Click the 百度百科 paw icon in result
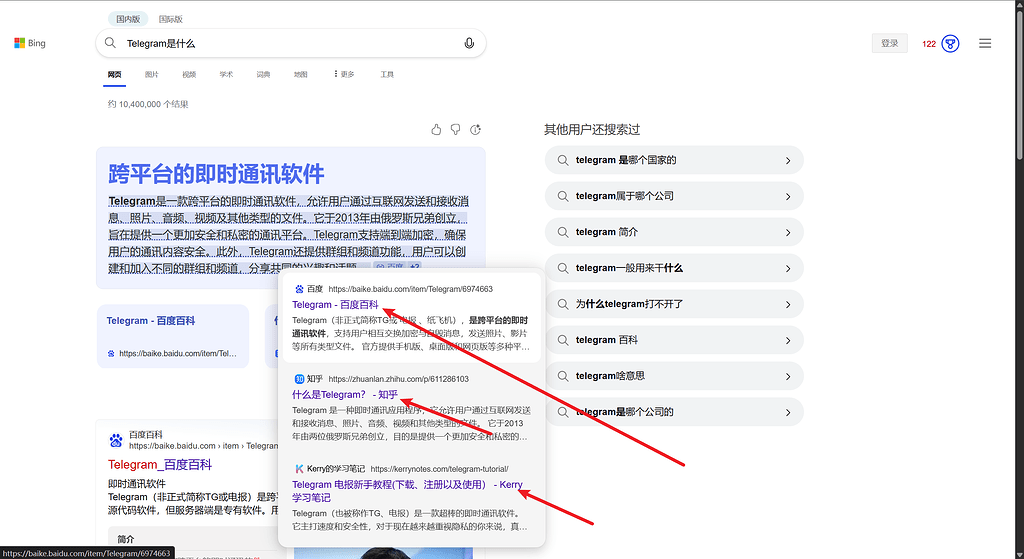 tap(116, 440)
